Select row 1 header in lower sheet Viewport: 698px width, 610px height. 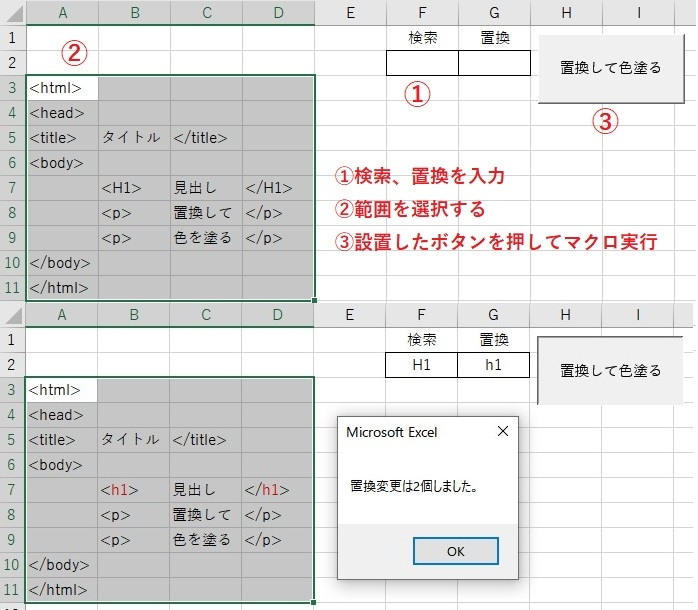point(12,340)
